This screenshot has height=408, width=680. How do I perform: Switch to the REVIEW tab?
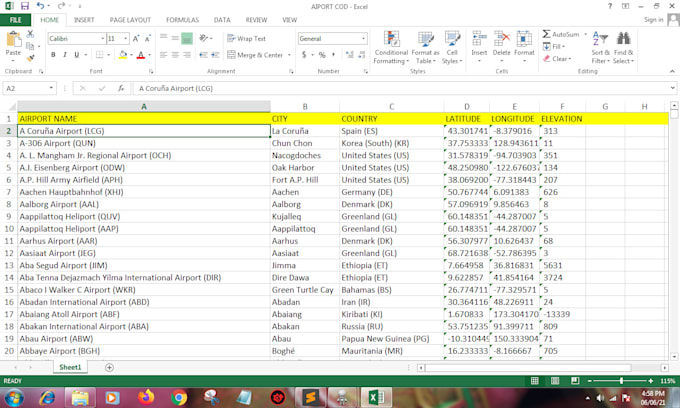(x=256, y=20)
